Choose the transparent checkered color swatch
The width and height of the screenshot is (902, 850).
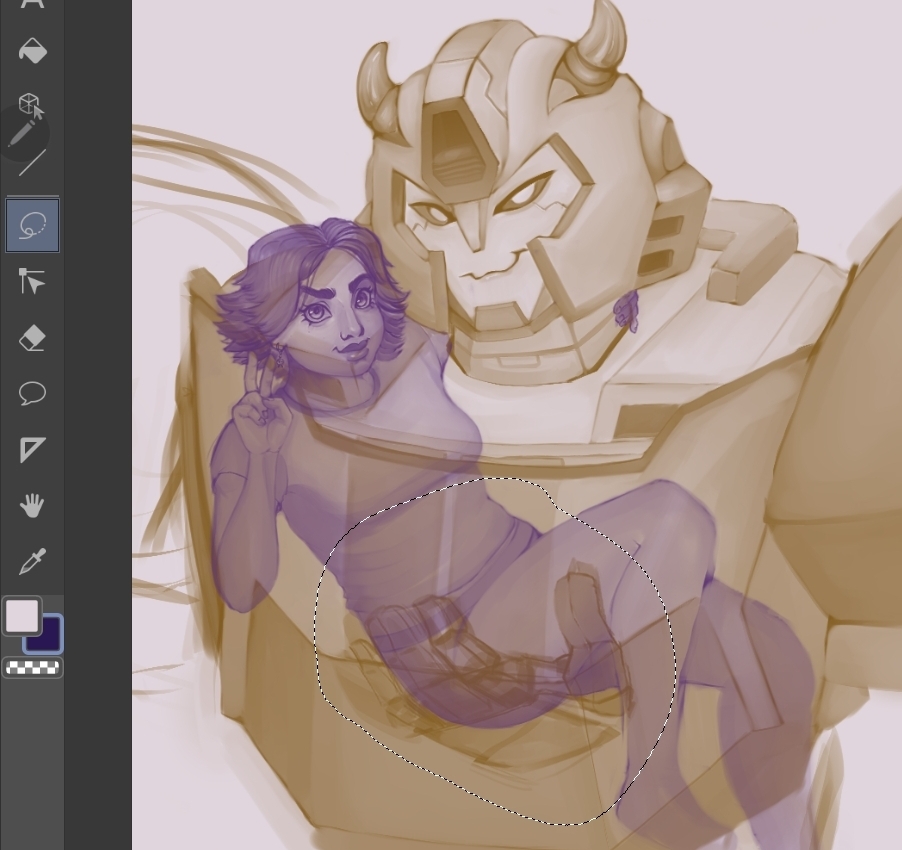32,668
